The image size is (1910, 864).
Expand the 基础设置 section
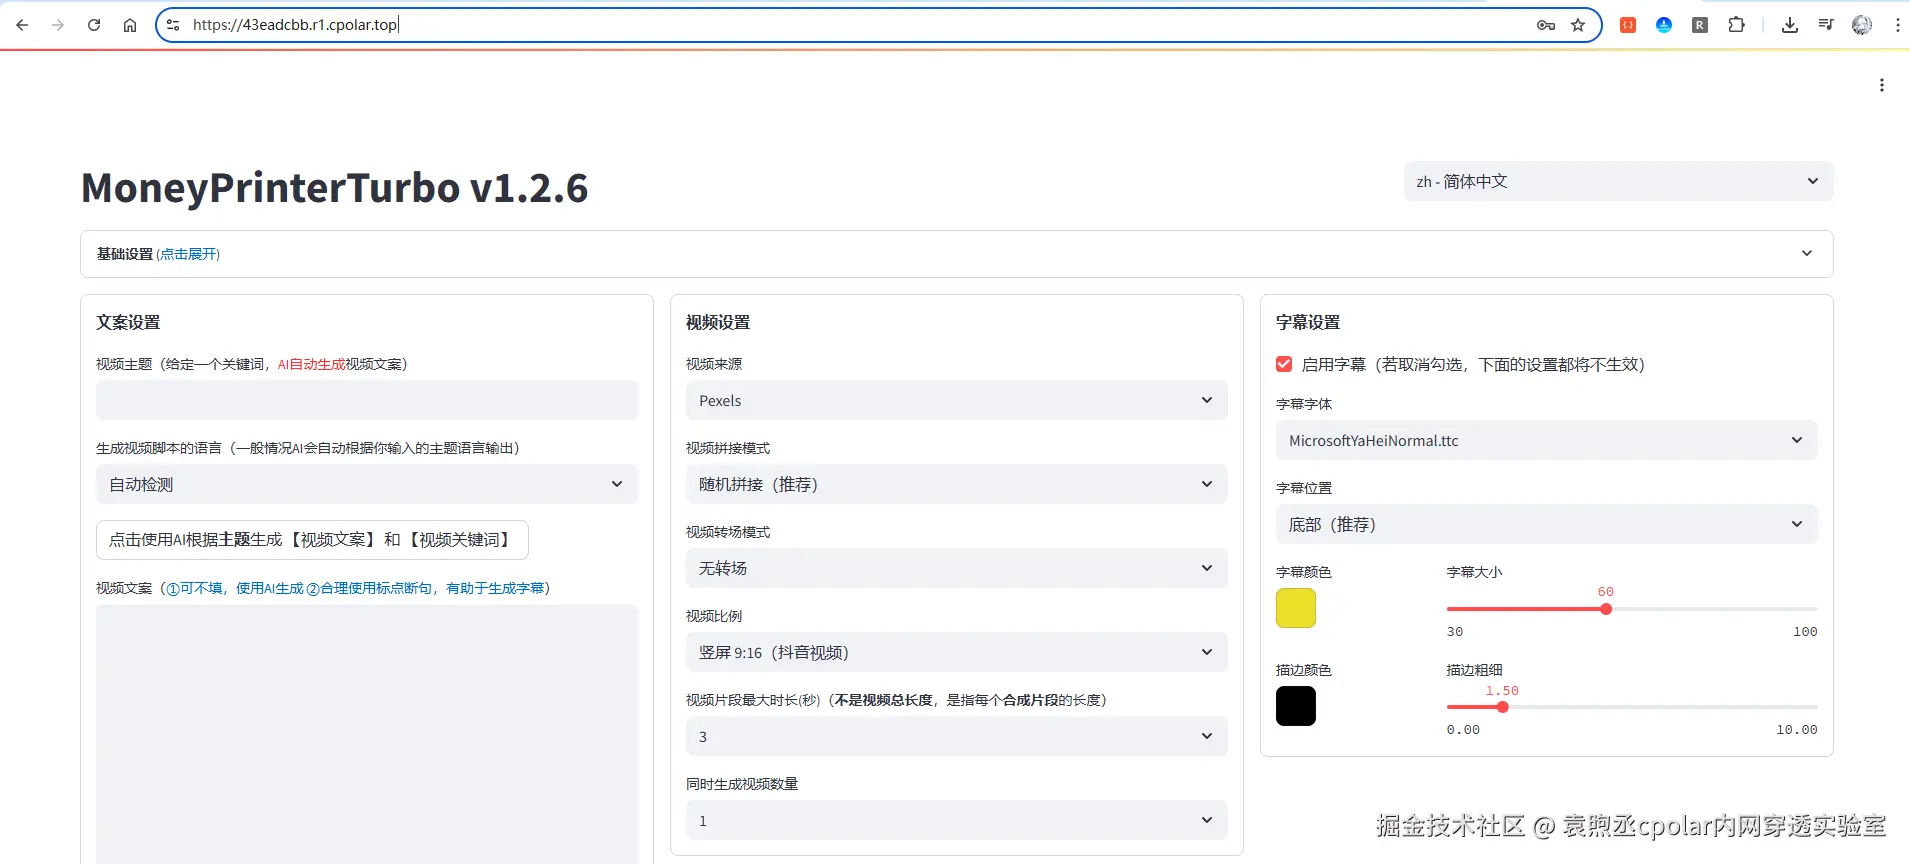tap(956, 254)
